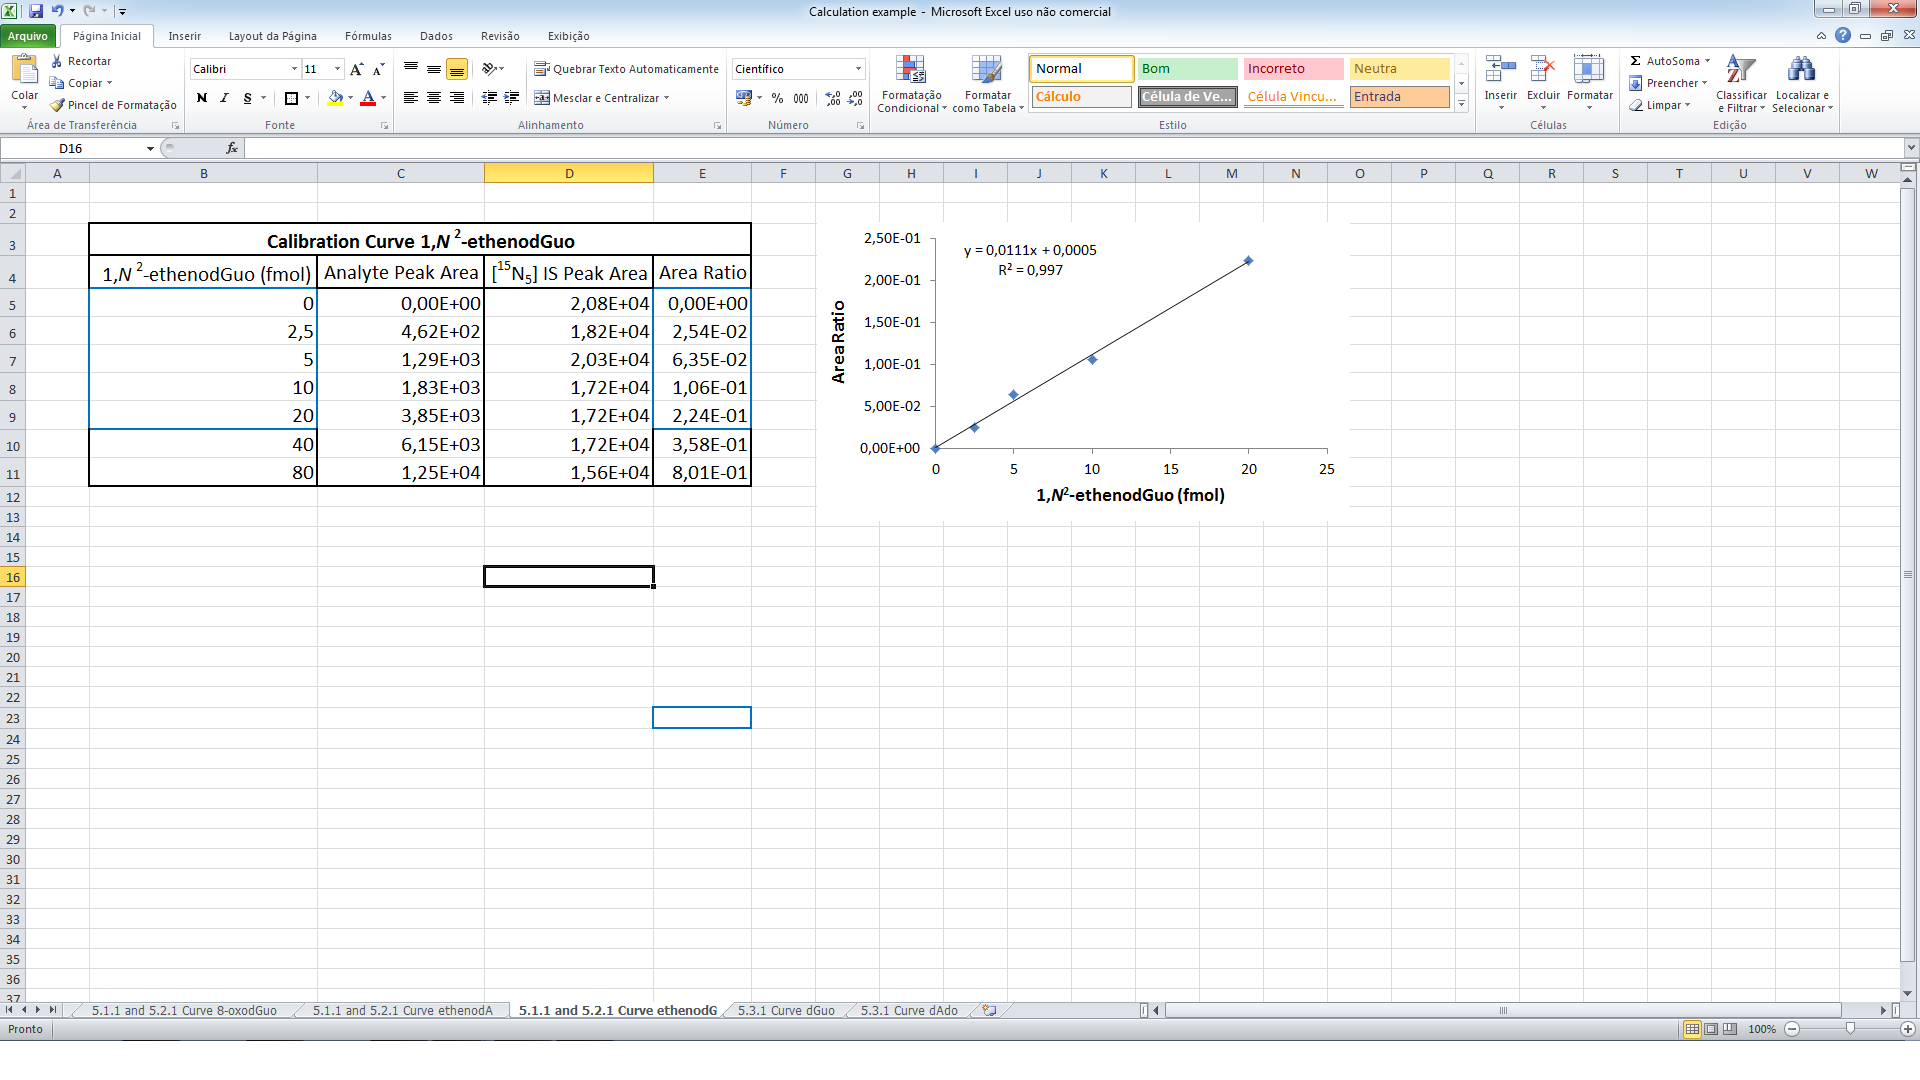Viewport: 1920px width, 1080px height.
Task: Click the insert function fx icon
Action: (x=231, y=148)
